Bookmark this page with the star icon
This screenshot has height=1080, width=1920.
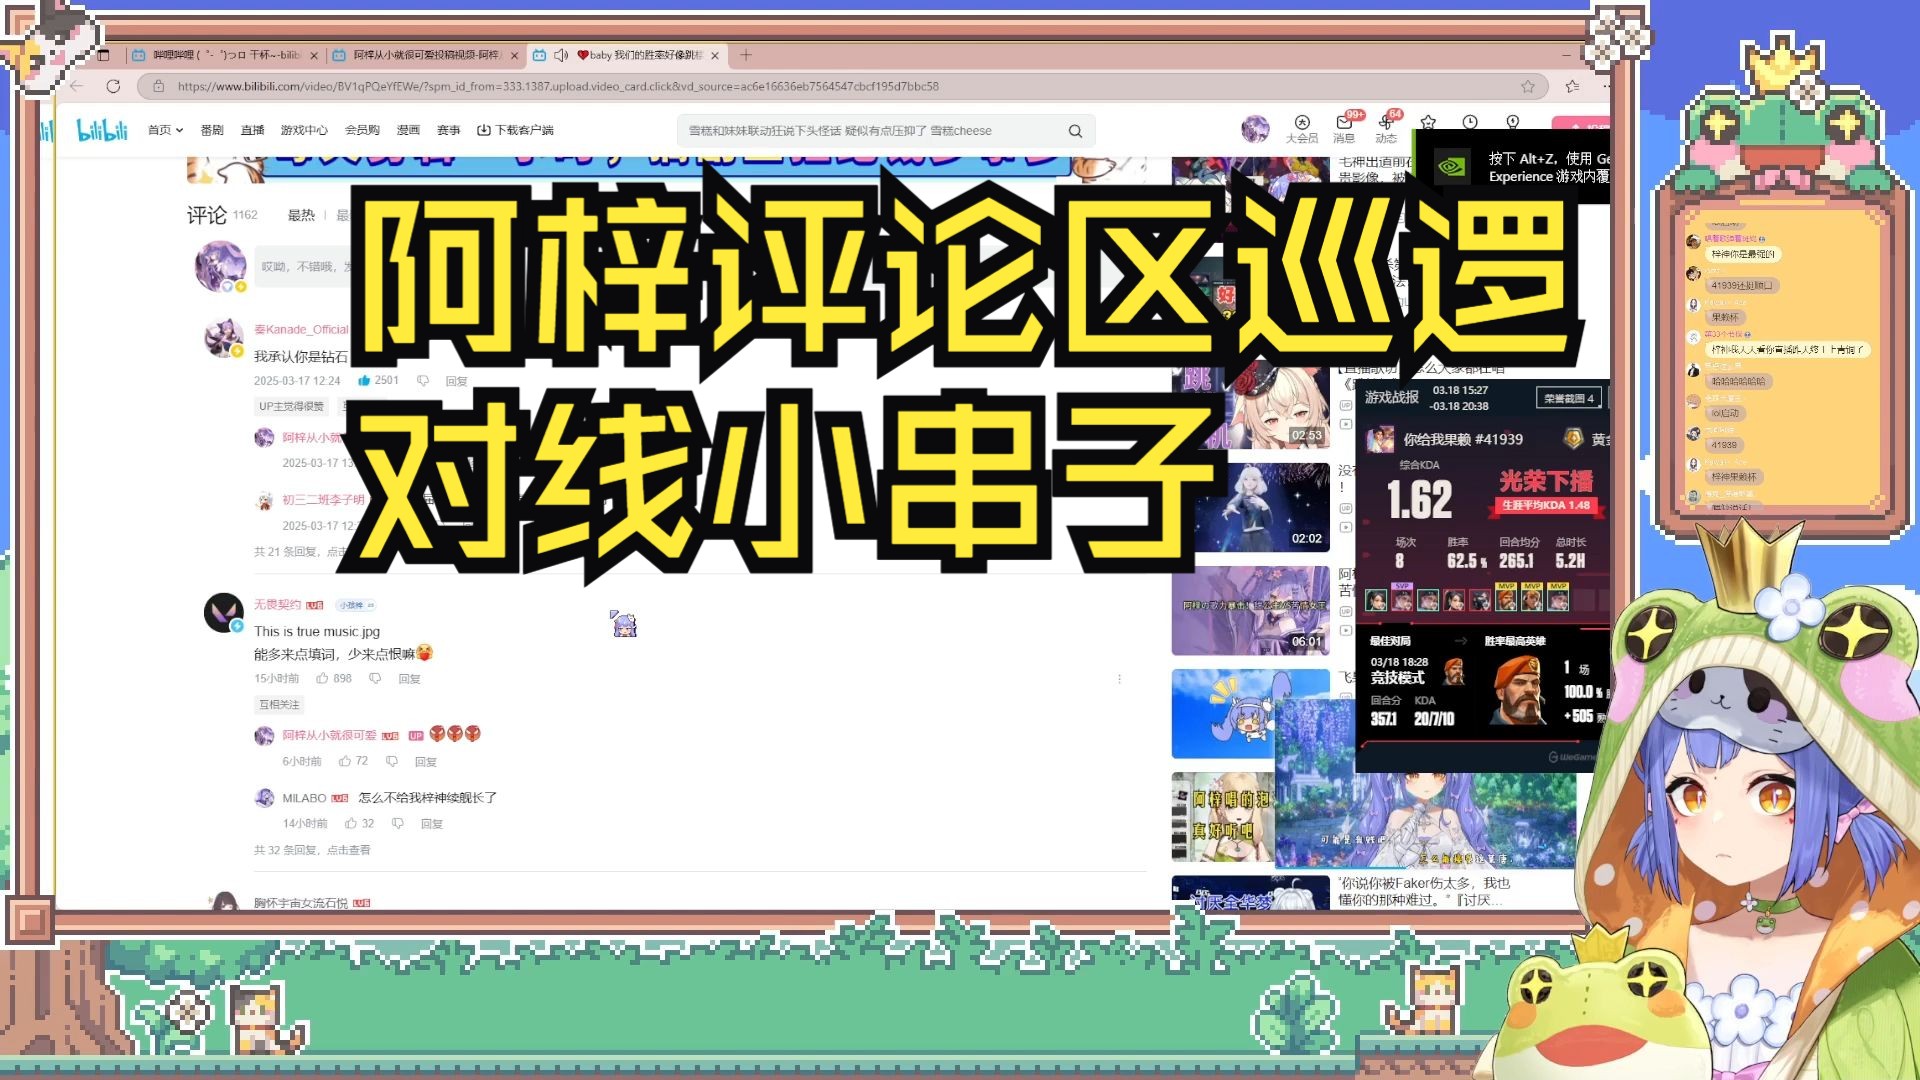tap(1528, 86)
